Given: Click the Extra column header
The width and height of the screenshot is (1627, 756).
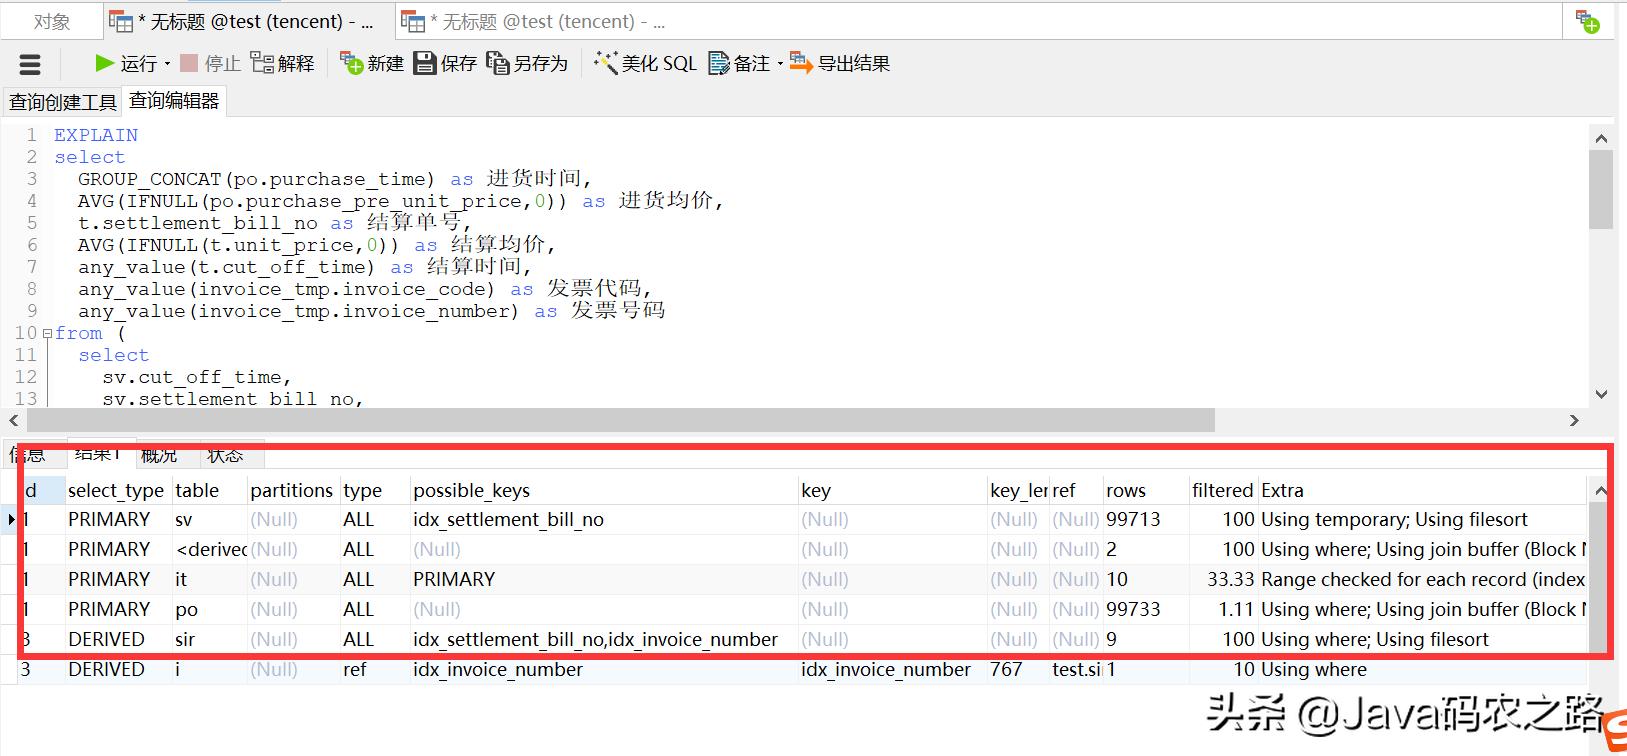Looking at the screenshot, I should click(x=1282, y=490).
